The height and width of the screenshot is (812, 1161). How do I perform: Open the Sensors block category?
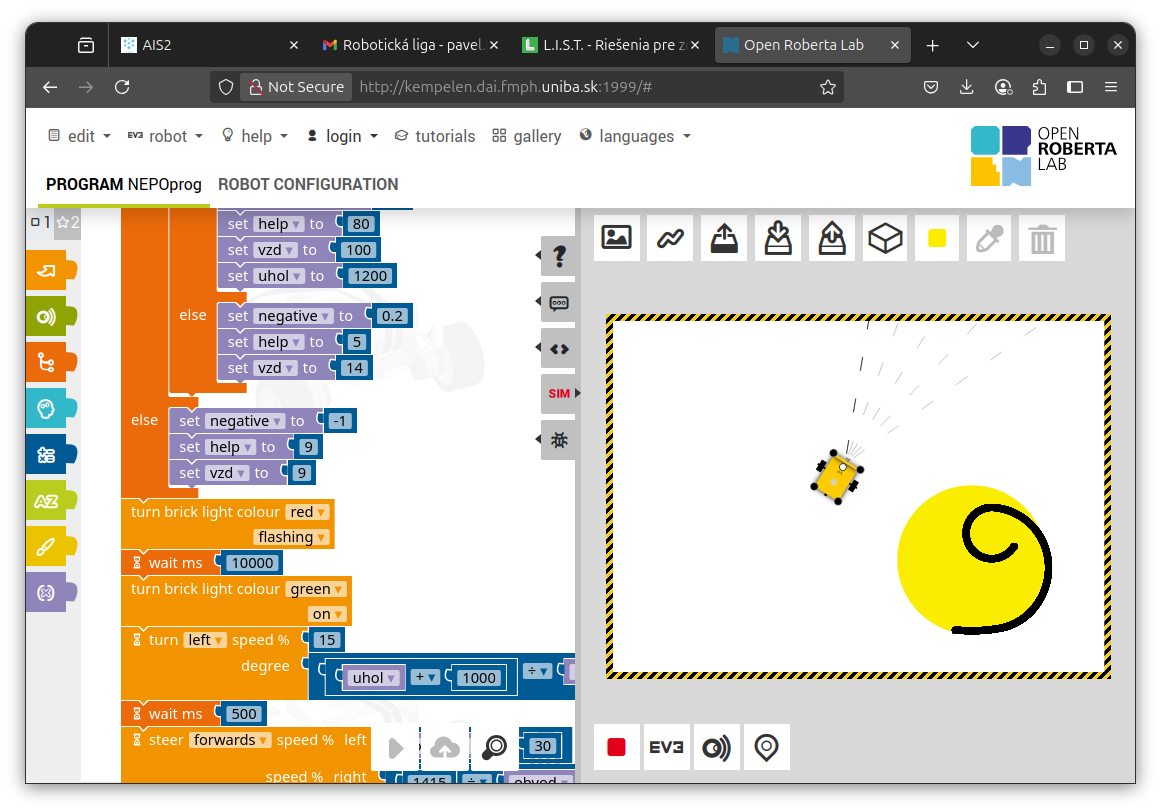(46, 316)
